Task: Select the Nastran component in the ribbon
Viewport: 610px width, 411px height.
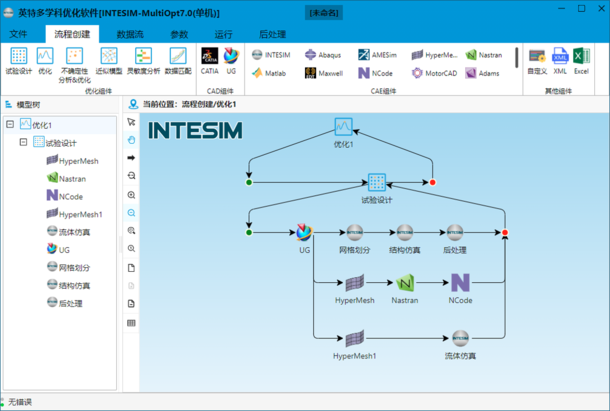Action: coord(484,55)
